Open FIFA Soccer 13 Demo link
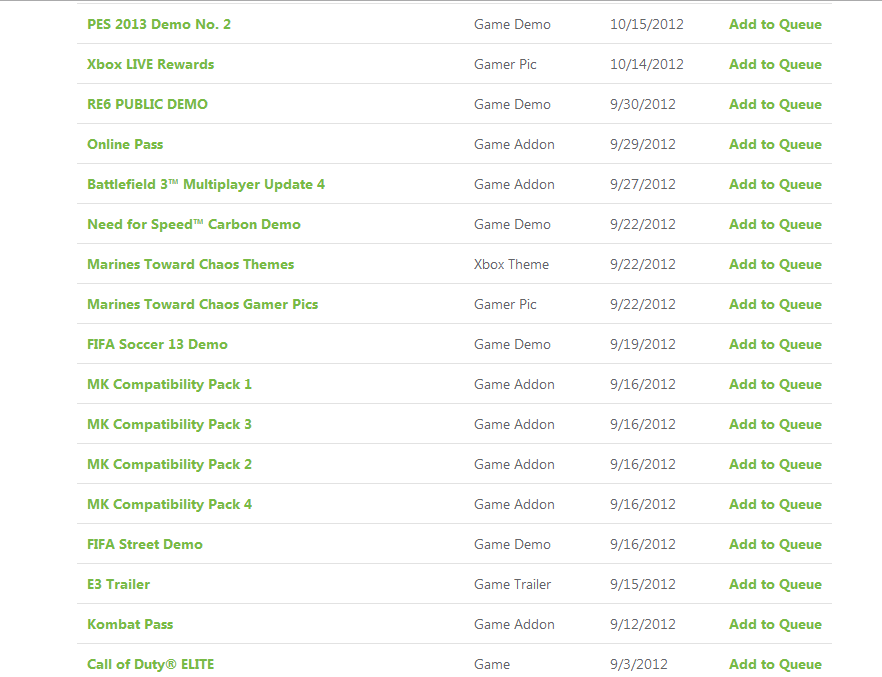The width and height of the screenshot is (882, 677). pos(157,344)
